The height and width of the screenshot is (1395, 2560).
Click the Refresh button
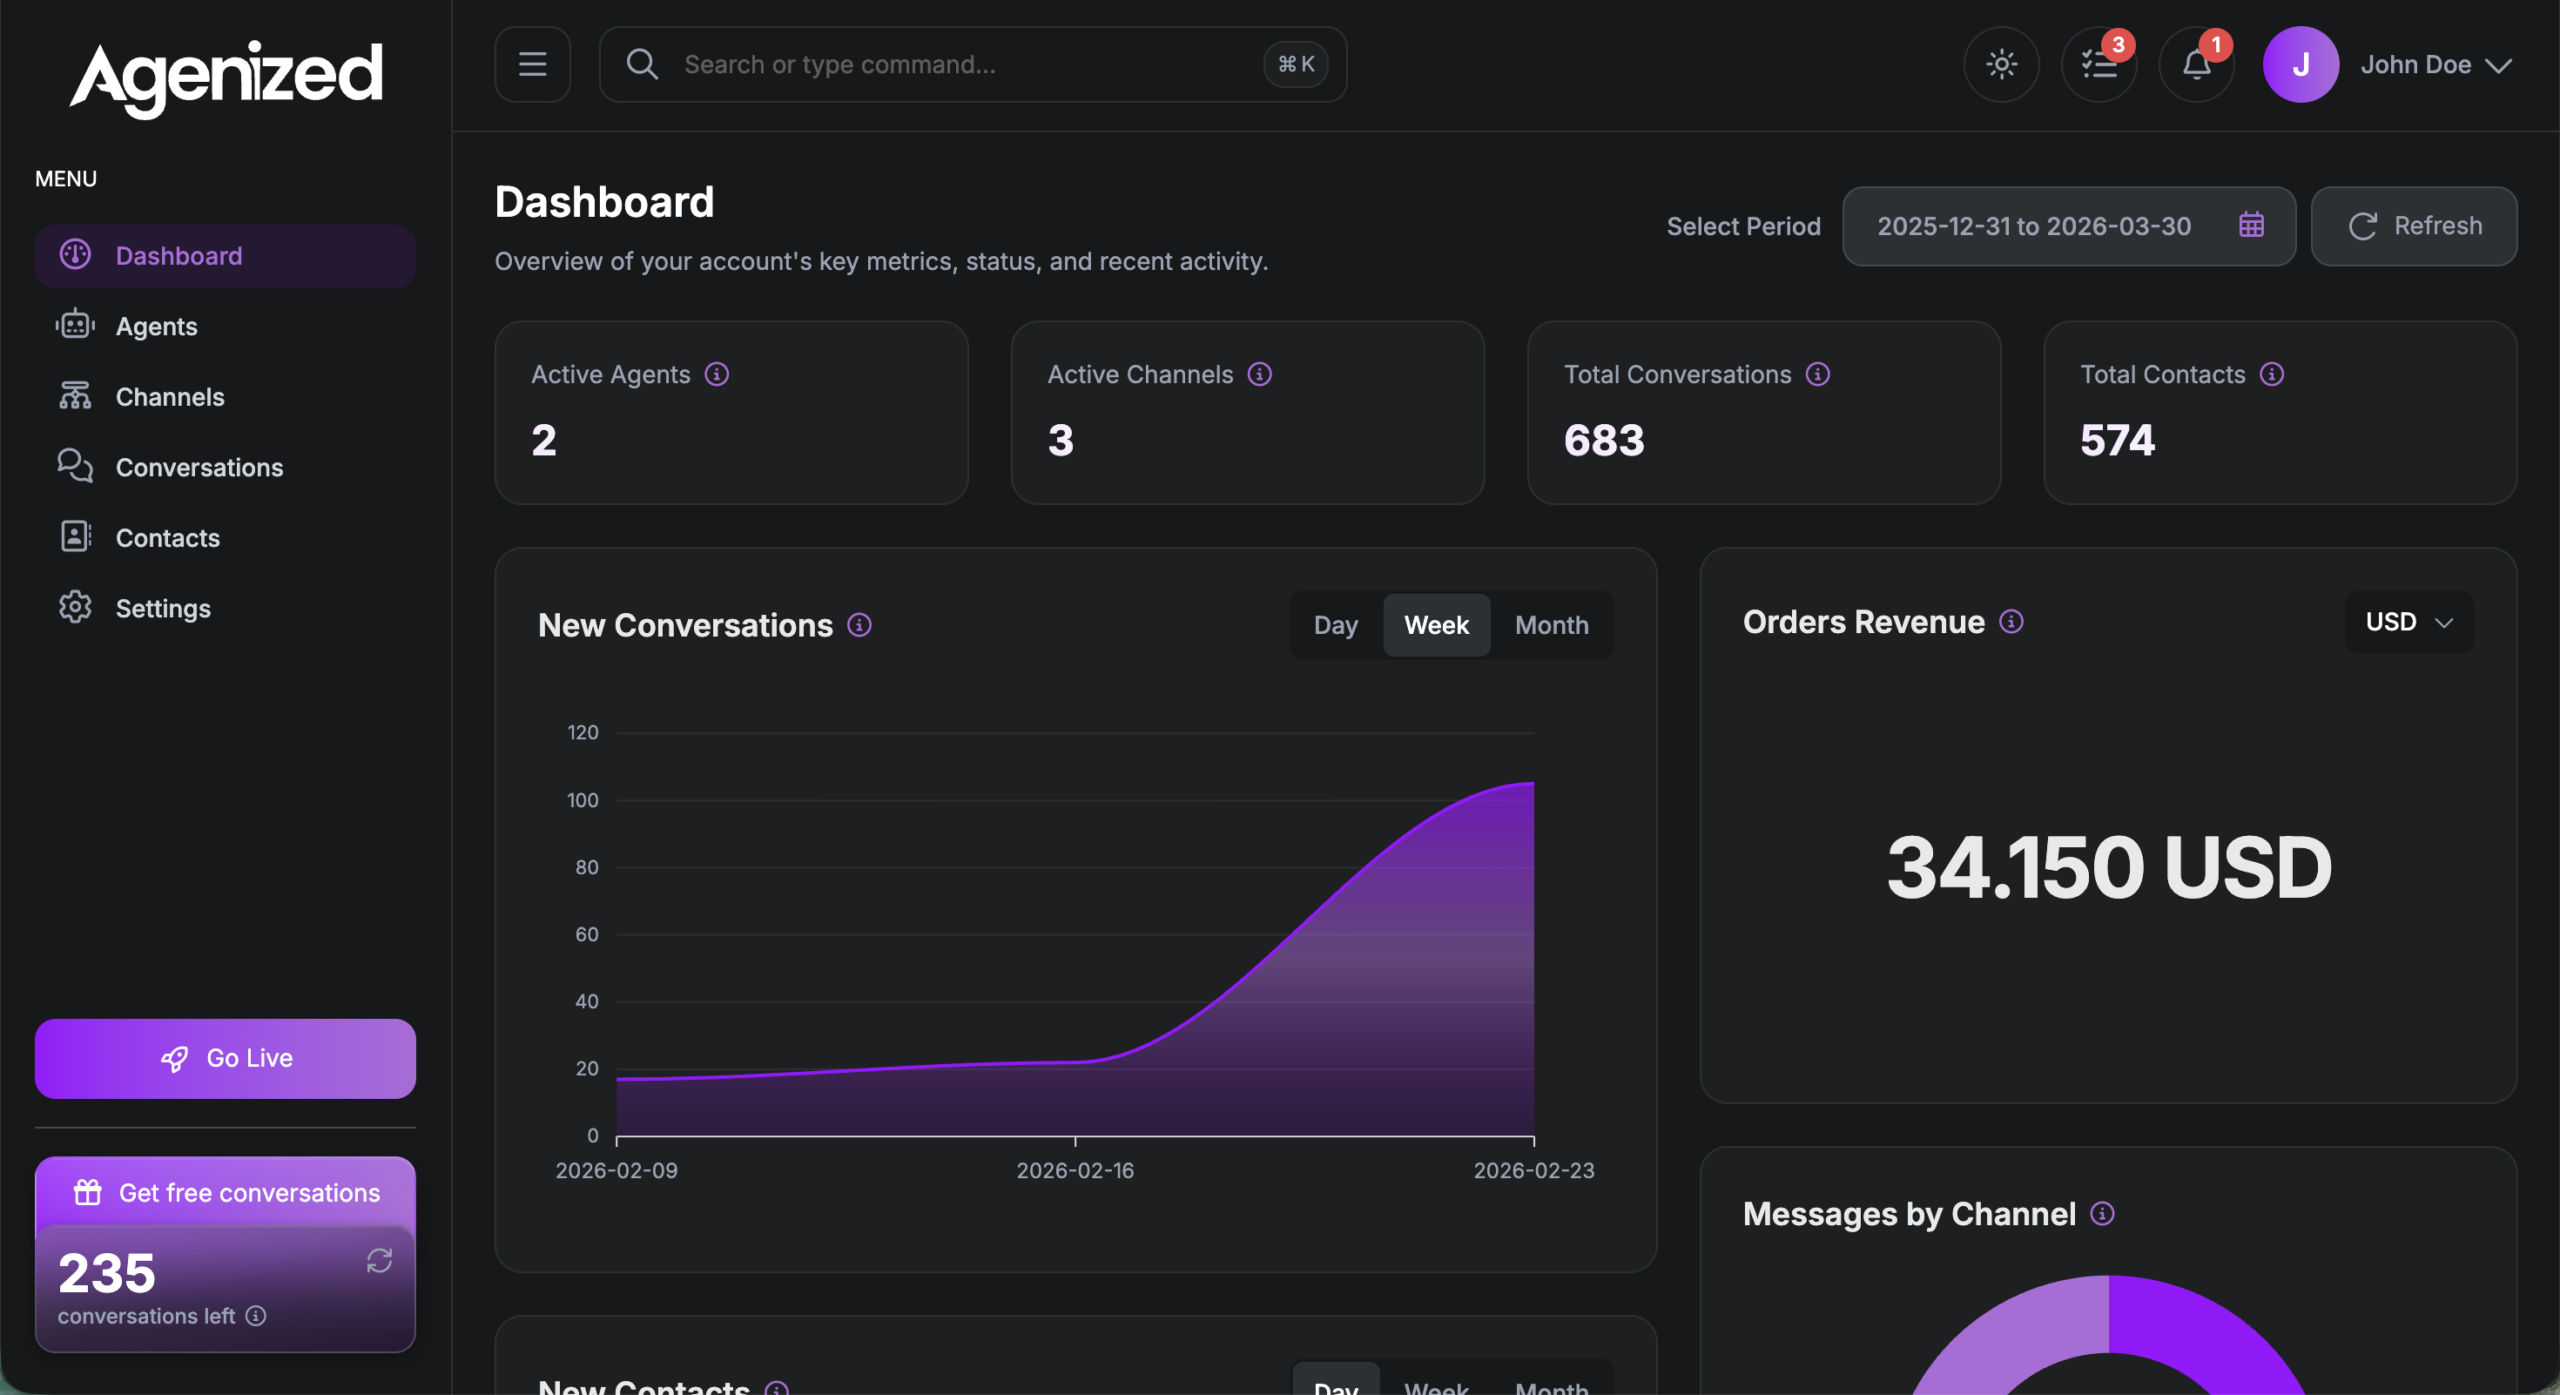[2414, 226]
